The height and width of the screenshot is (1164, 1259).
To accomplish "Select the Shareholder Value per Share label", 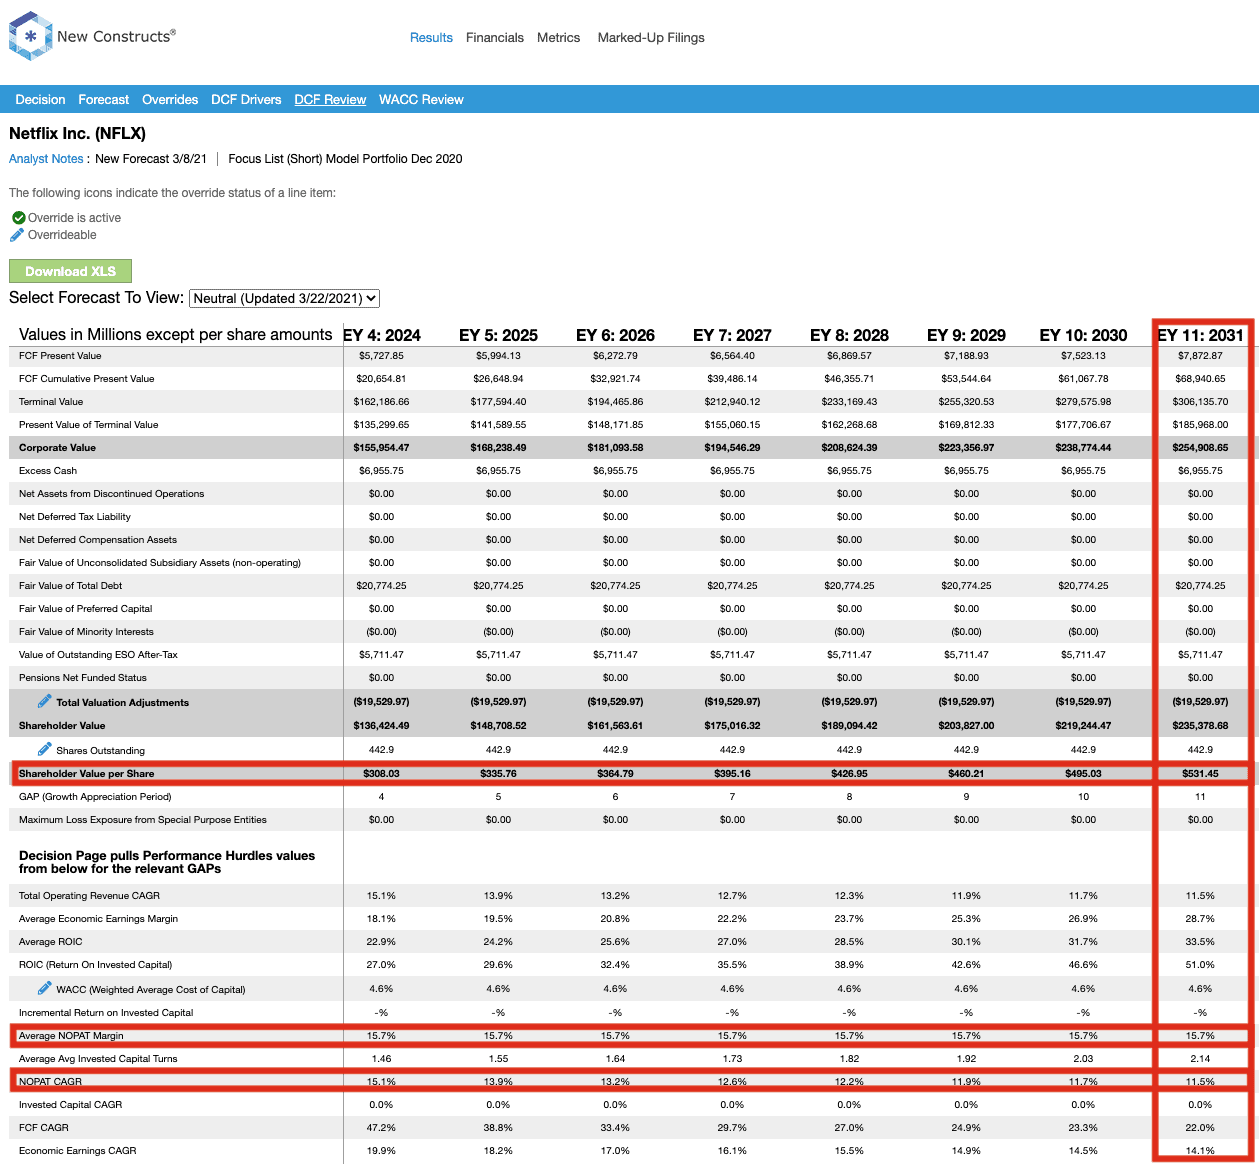I will (87, 774).
